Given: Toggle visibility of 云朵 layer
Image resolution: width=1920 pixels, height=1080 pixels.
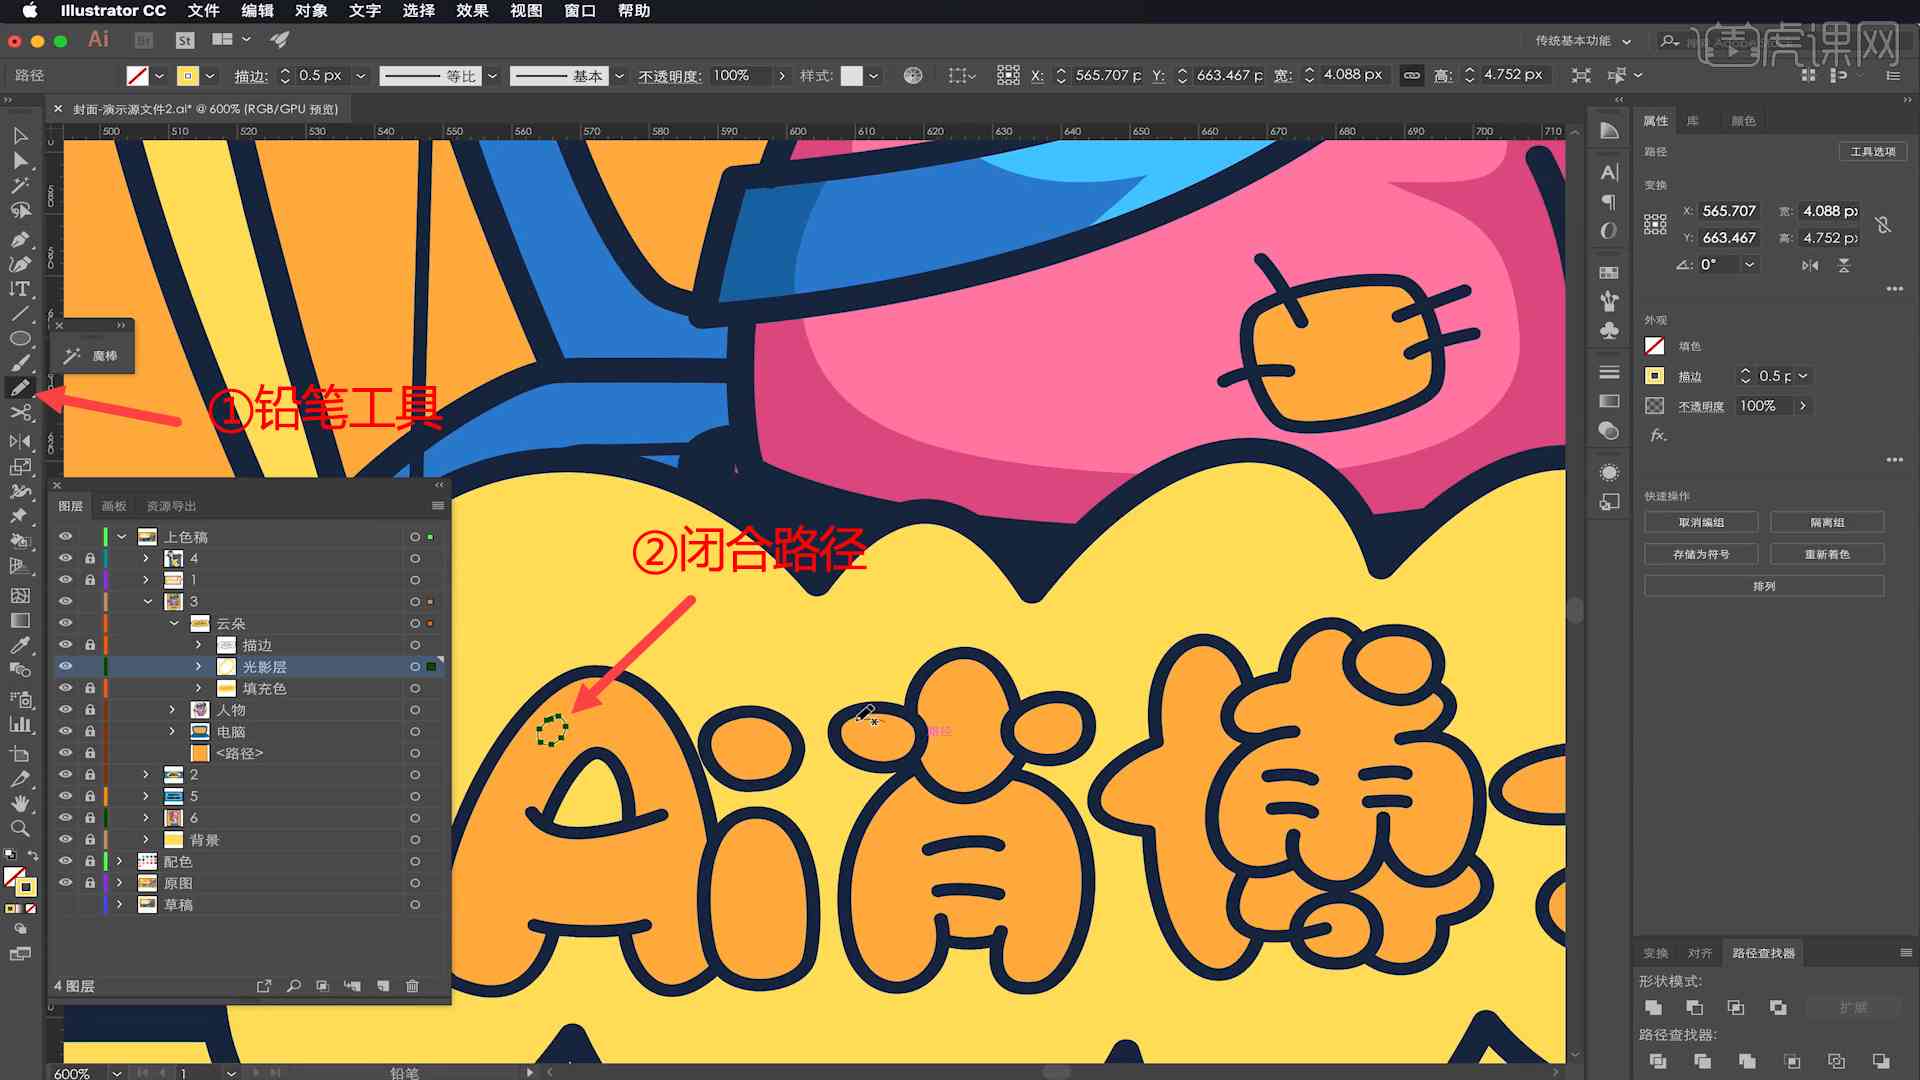Looking at the screenshot, I should (65, 622).
